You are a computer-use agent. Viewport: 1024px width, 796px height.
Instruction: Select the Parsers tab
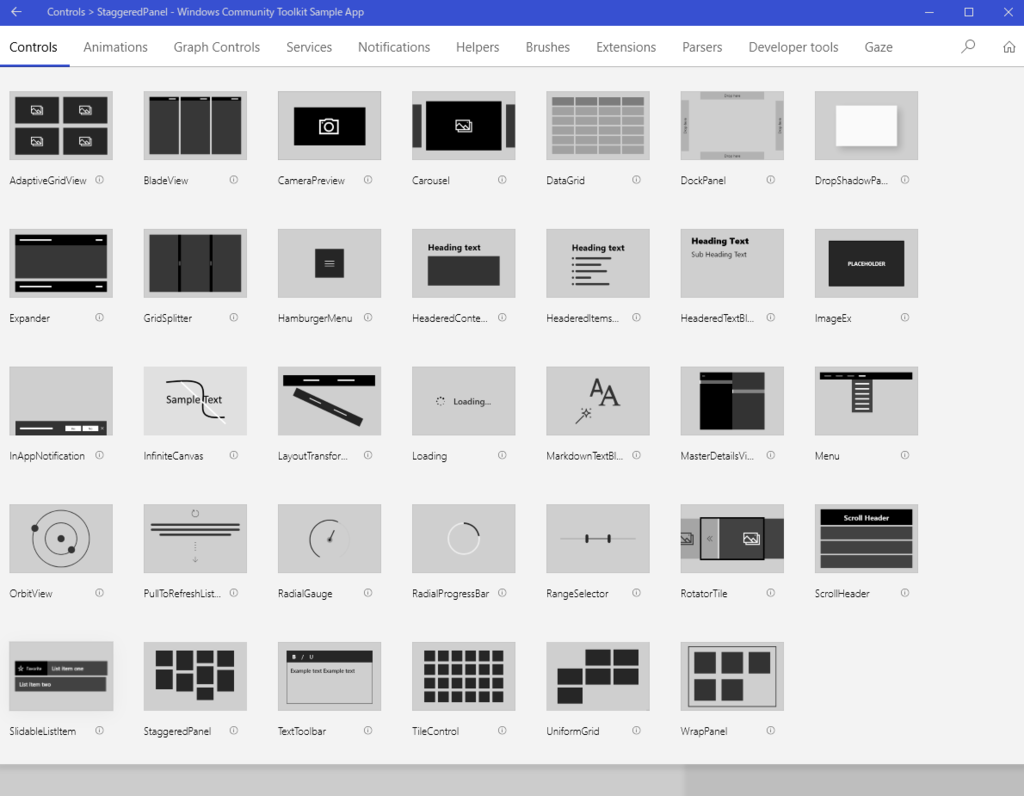pos(702,47)
